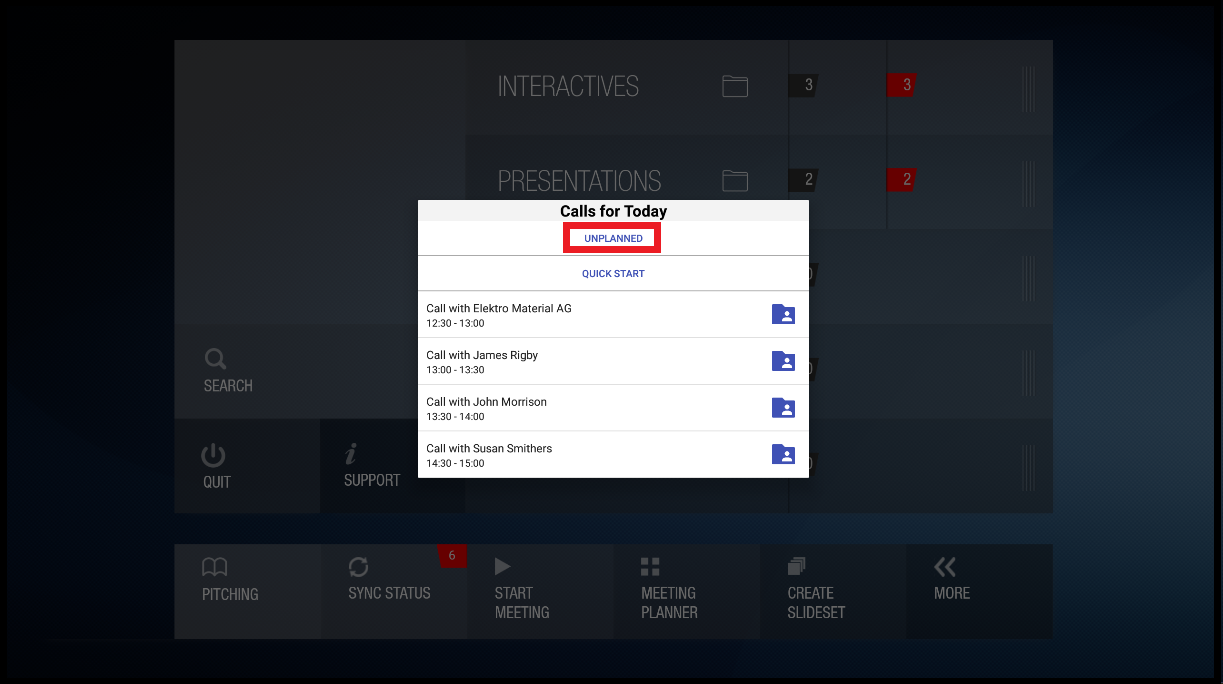This screenshot has height=684, width=1223.
Task: Open the Interactives folder
Action: (x=735, y=86)
